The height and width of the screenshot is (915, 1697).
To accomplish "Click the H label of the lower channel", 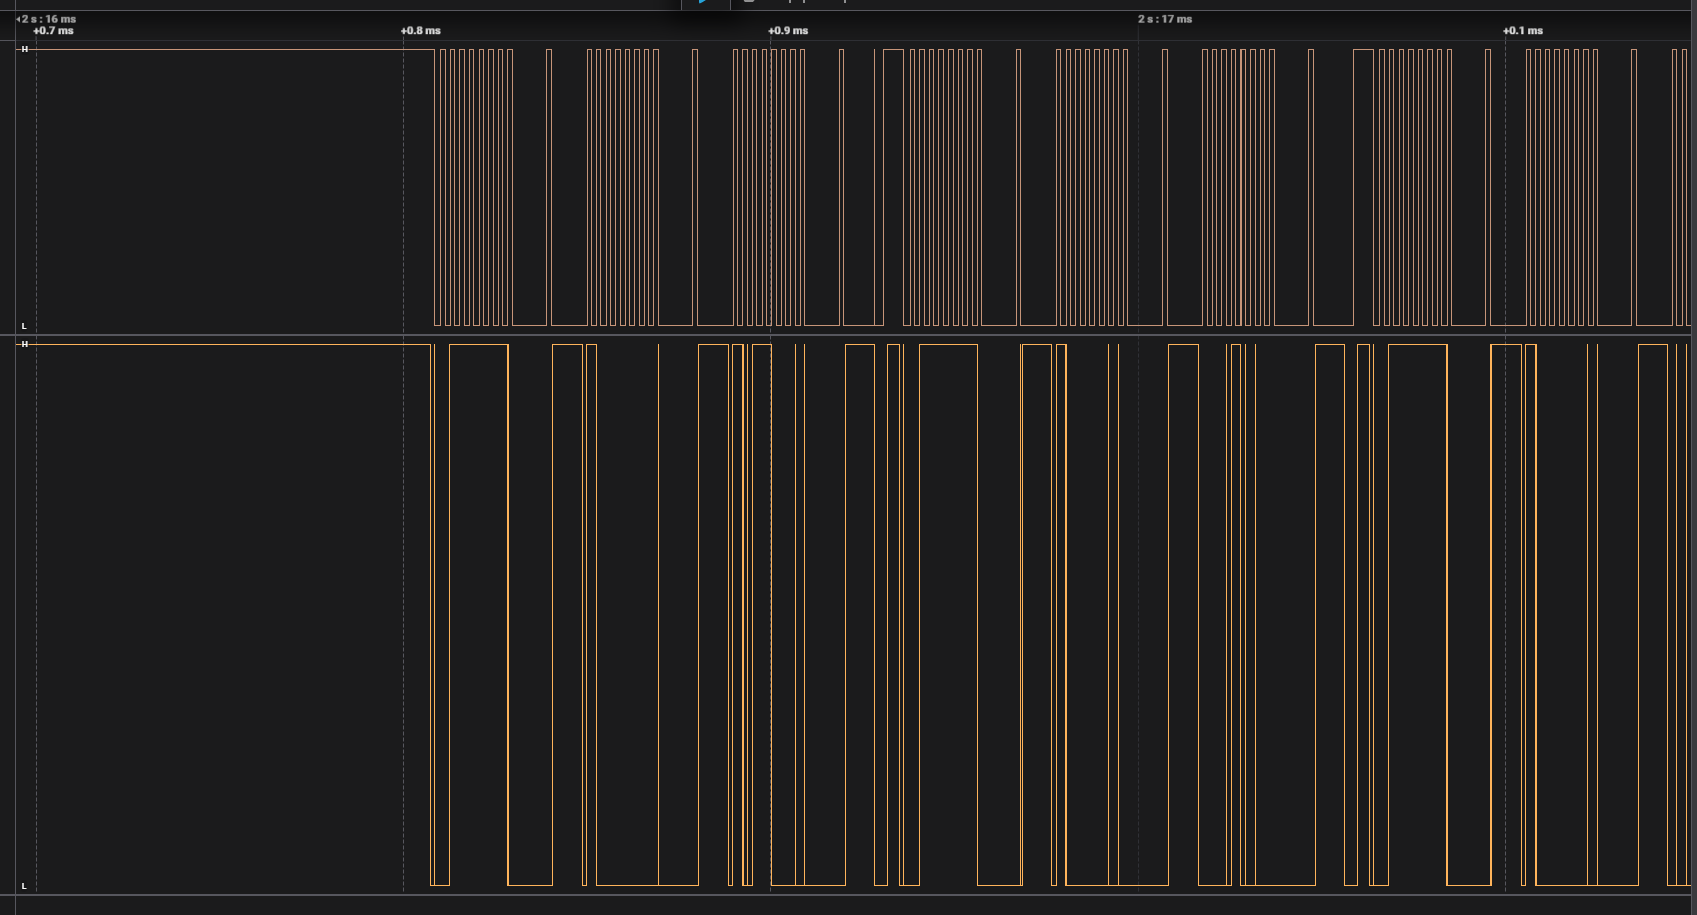I will click(24, 344).
